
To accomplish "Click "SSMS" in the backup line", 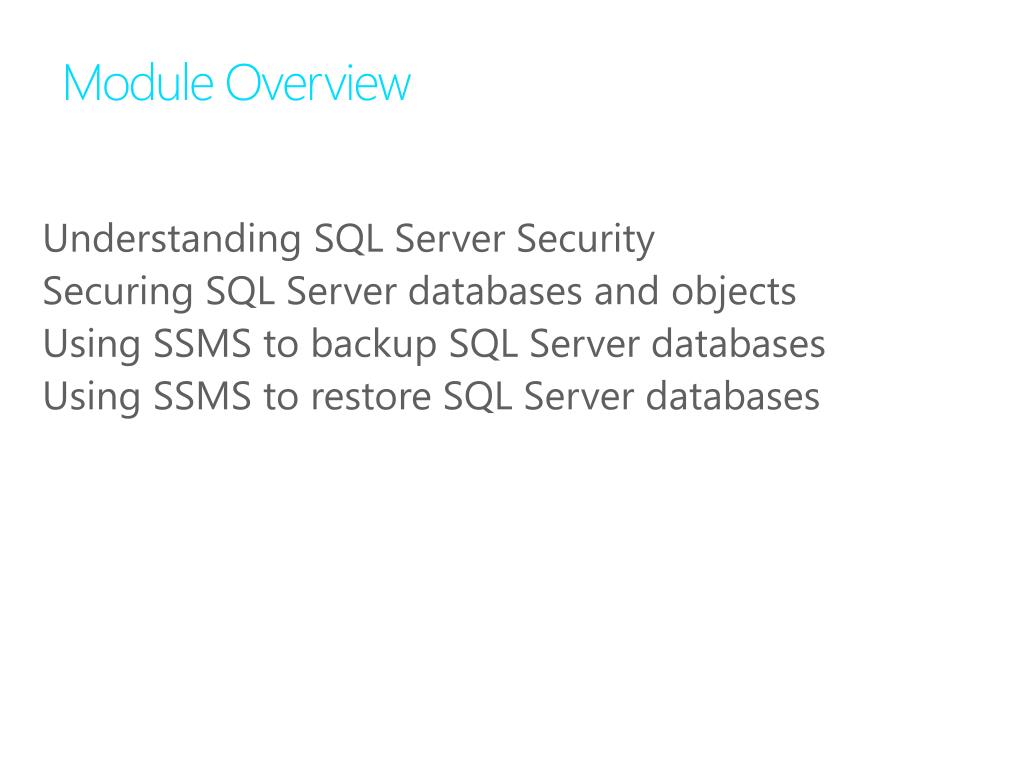I will tap(202, 344).
